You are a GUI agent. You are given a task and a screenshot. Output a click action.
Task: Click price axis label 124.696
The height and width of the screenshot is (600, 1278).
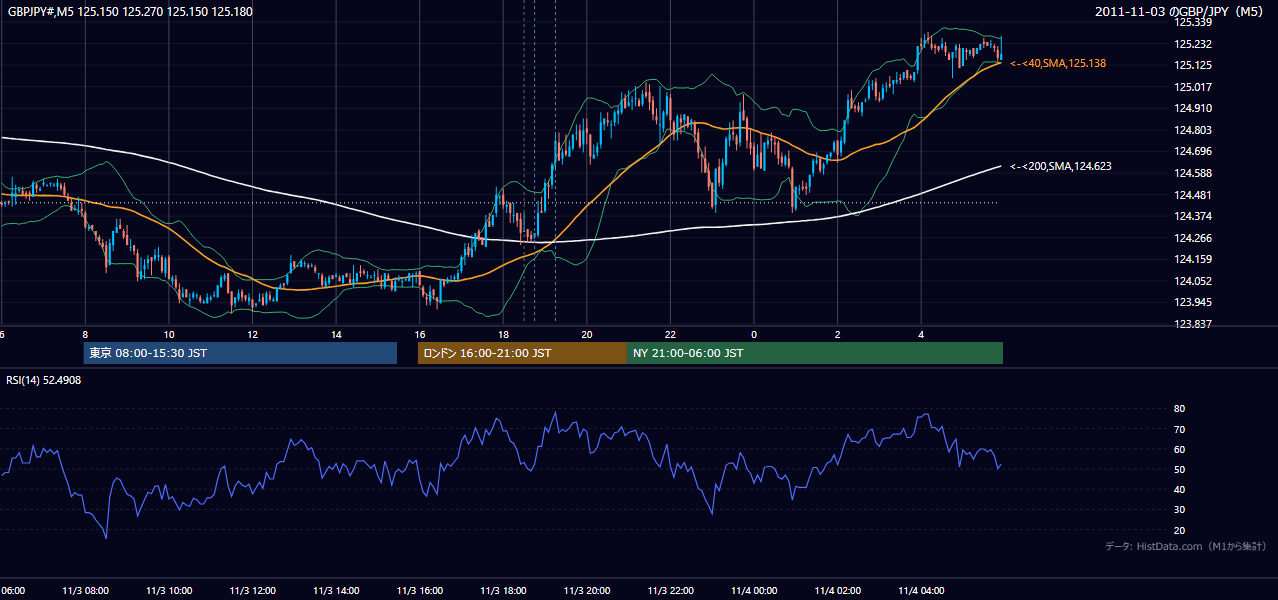[1193, 152]
